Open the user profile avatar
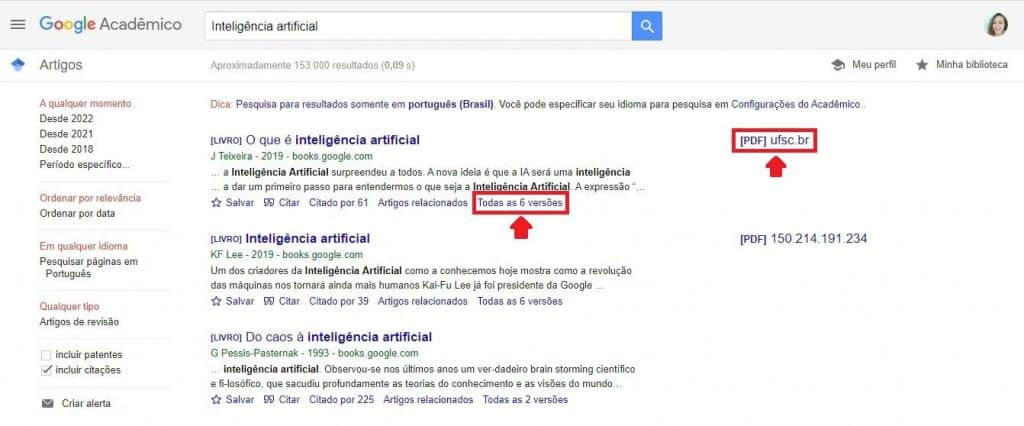 coord(996,25)
